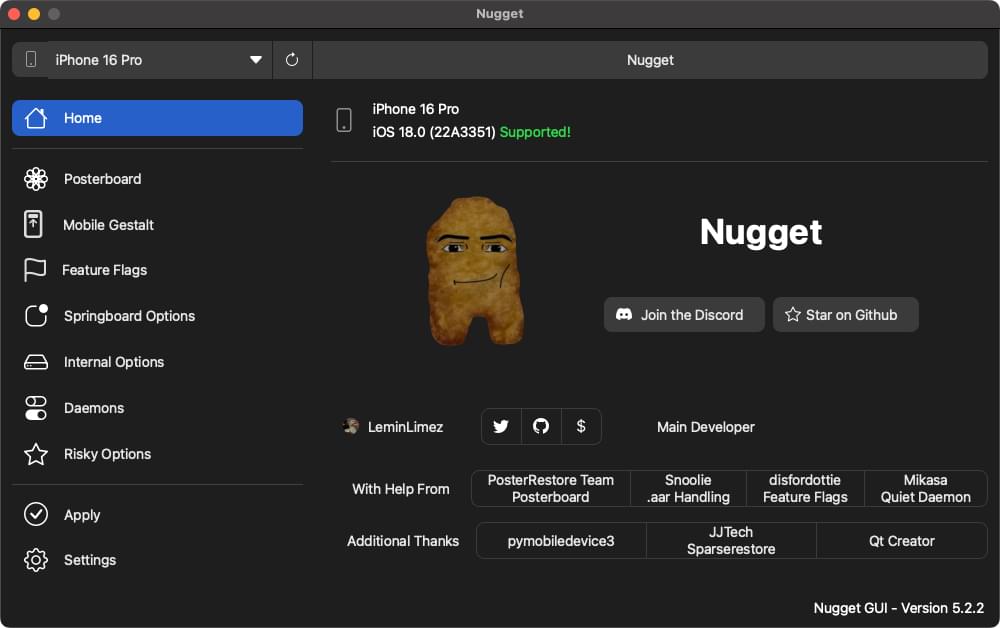Click the Springboard Options badge icon
This screenshot has height=628, width=1000.
tap(36, 316)
